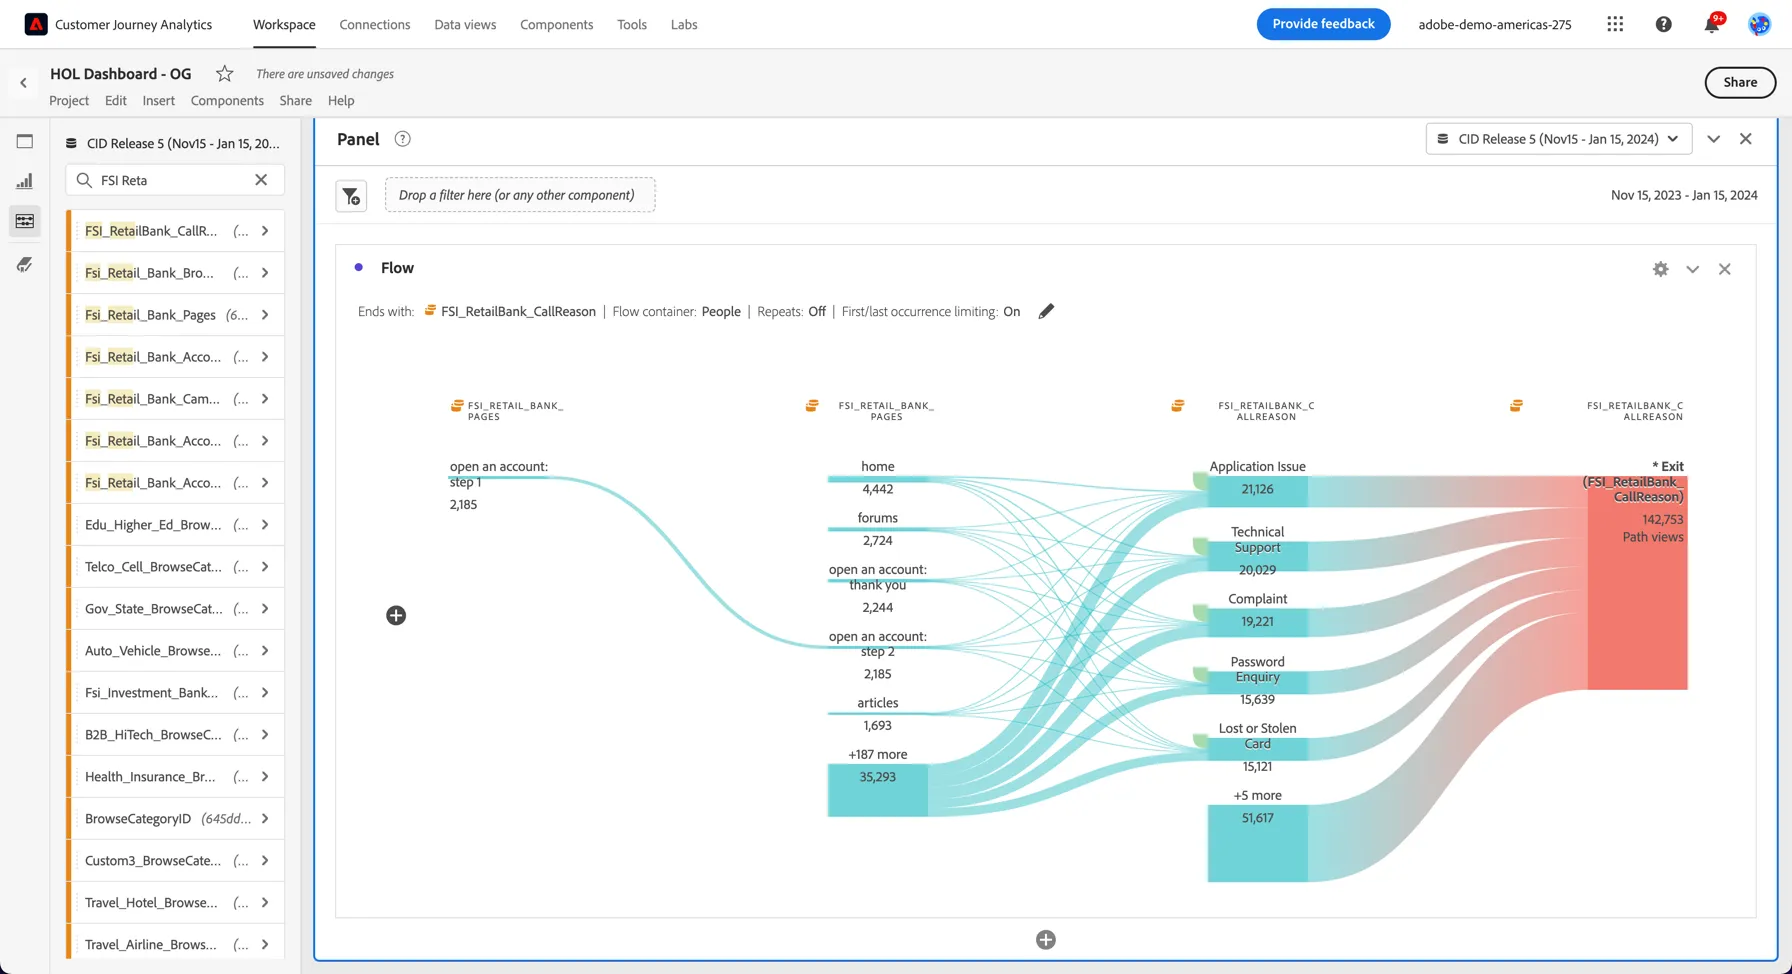The width and height of the screenshot is (1792, 974).
Task: Click the red Exit flow node
Action: [1637, 583]
